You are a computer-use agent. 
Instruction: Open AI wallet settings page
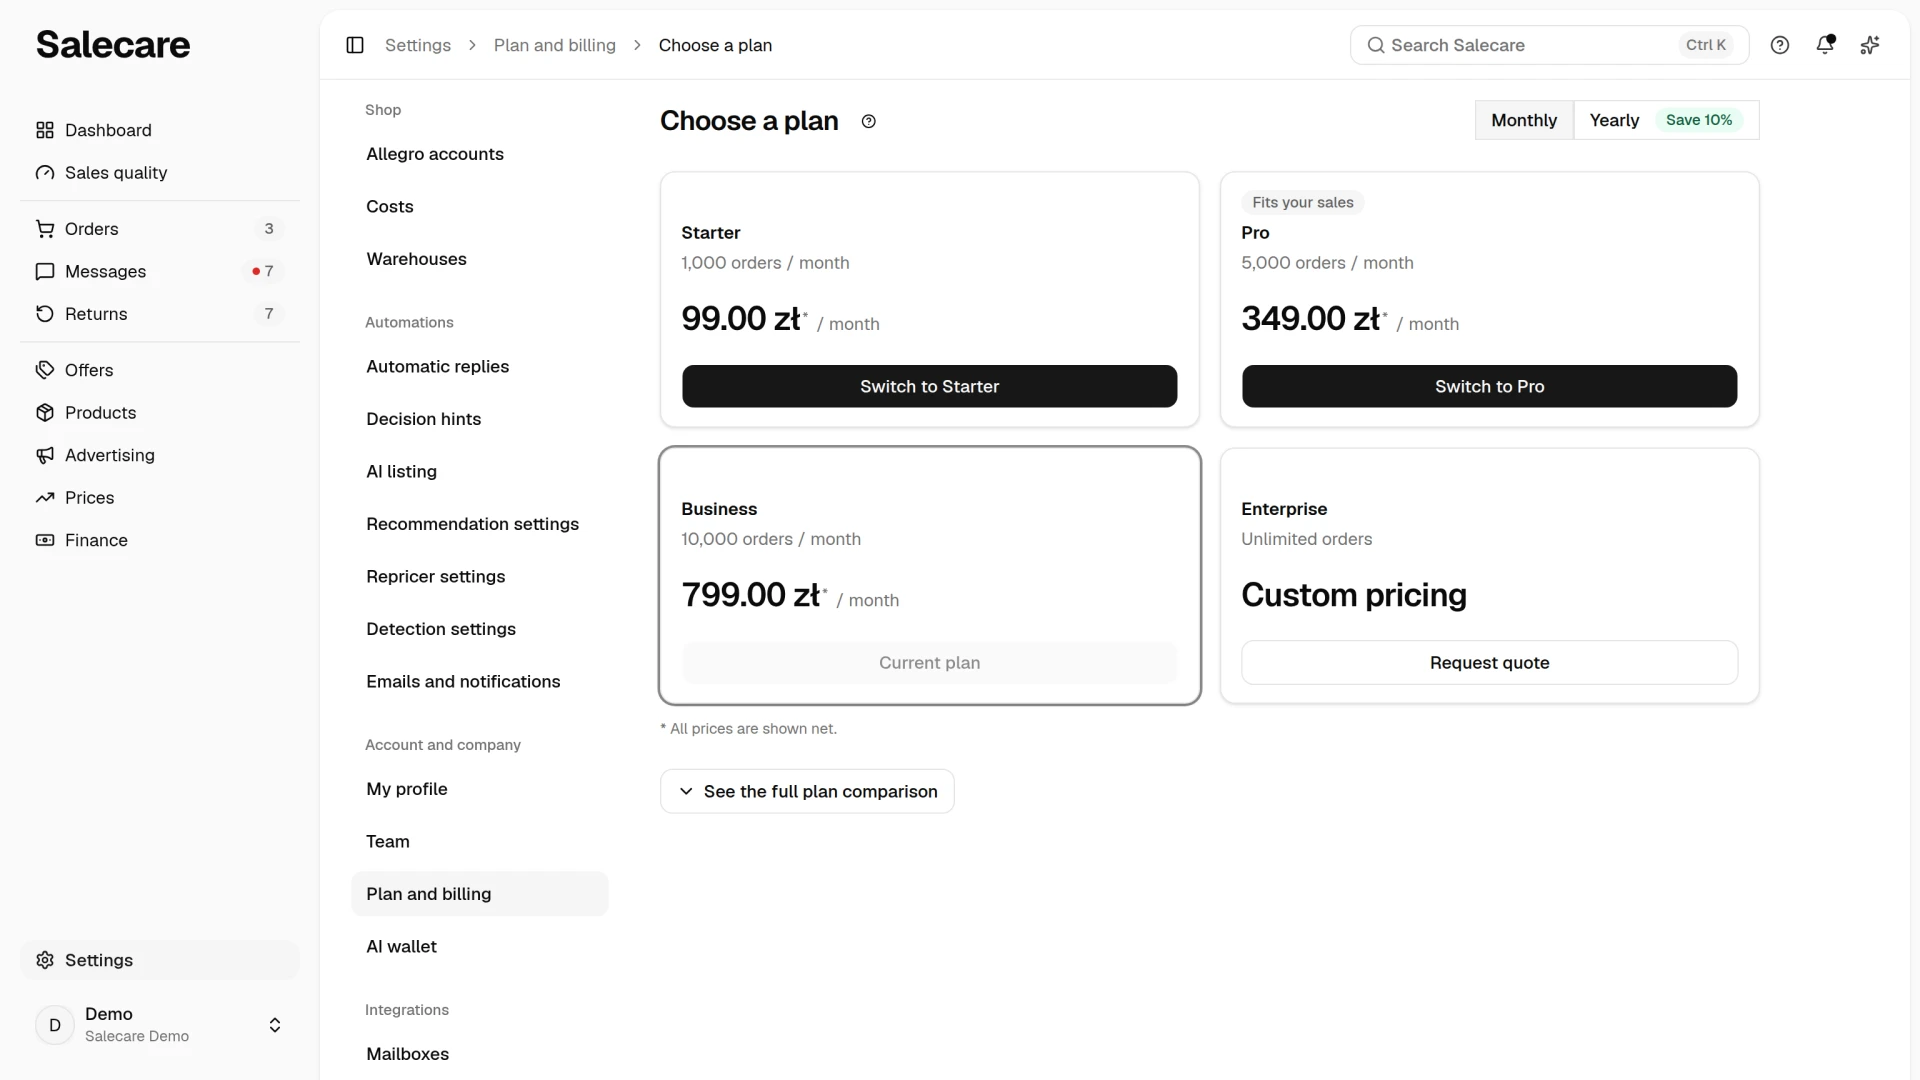tap(480, 947)
